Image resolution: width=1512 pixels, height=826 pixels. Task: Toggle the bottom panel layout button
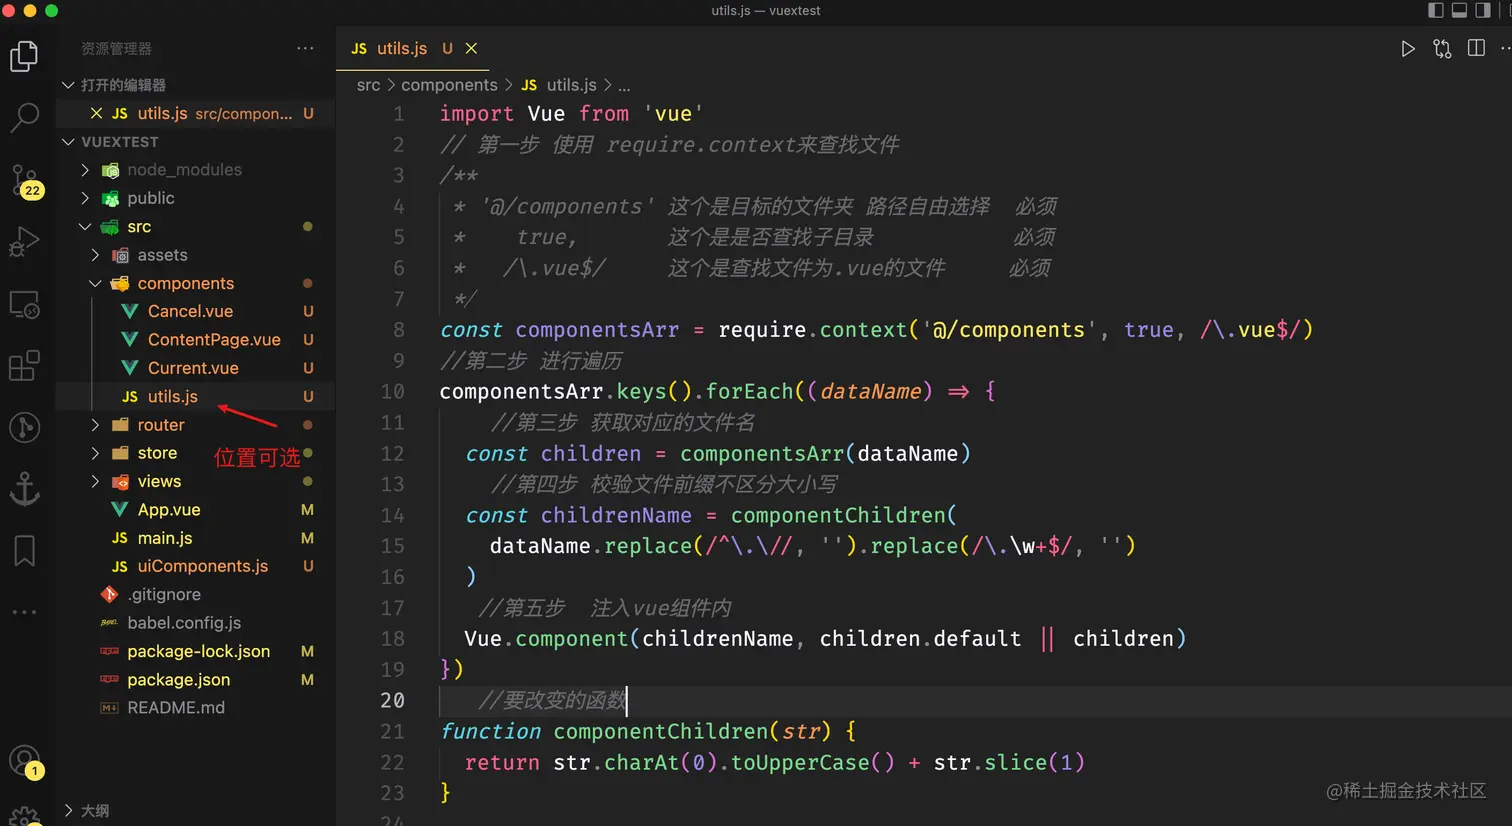1459,10
